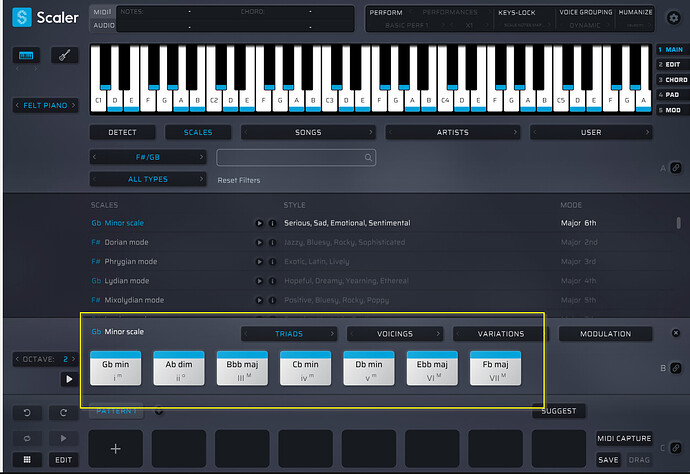Screen dimensions: 690x474
Task: Click the redo arrow icon
Action: click(63, 413)
